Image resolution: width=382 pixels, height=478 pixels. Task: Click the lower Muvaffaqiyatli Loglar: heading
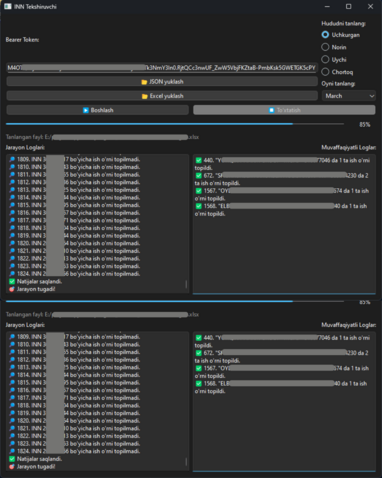point(349,325)
